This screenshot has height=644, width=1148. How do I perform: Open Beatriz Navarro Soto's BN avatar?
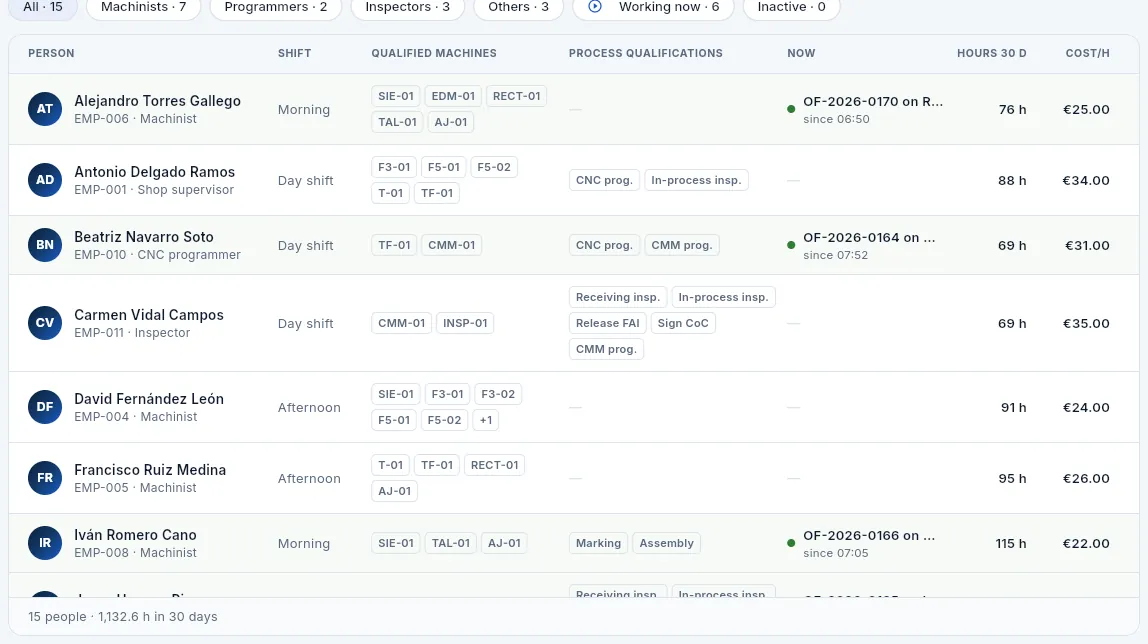pyautogui.click(x=45, y=245)
